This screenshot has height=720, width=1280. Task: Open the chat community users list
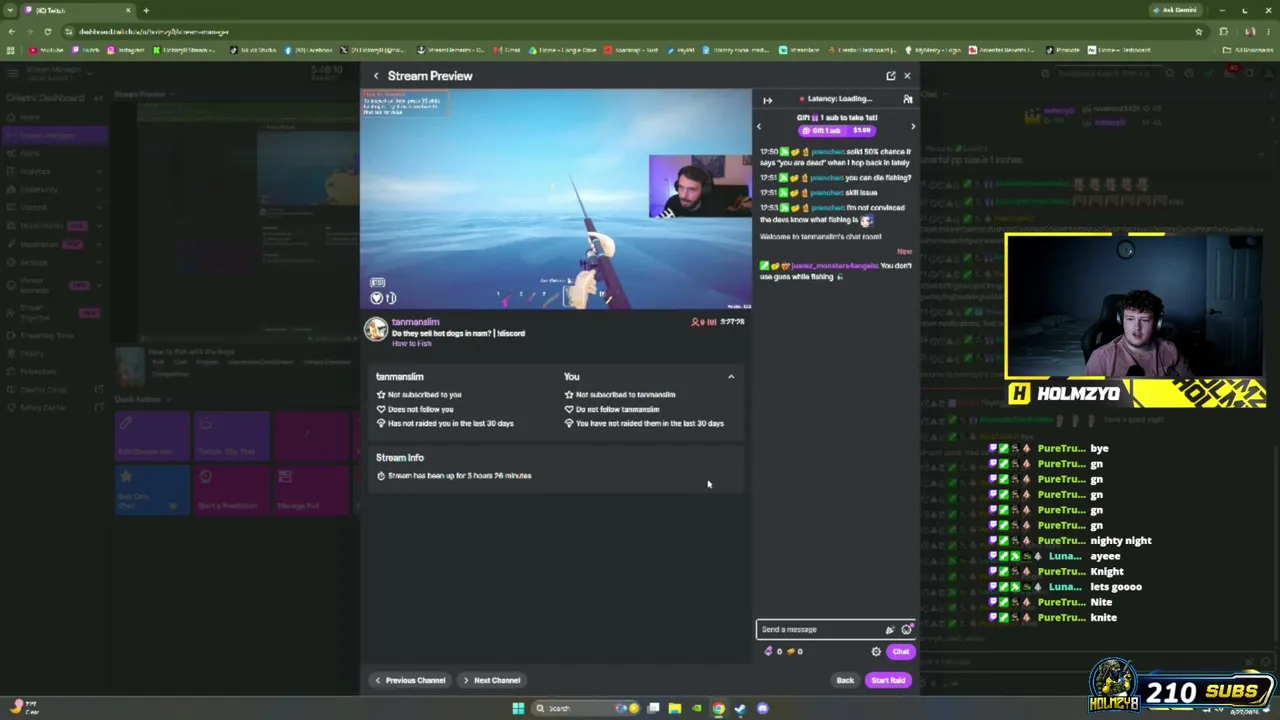pyautogui.click(x=908, y=99)
